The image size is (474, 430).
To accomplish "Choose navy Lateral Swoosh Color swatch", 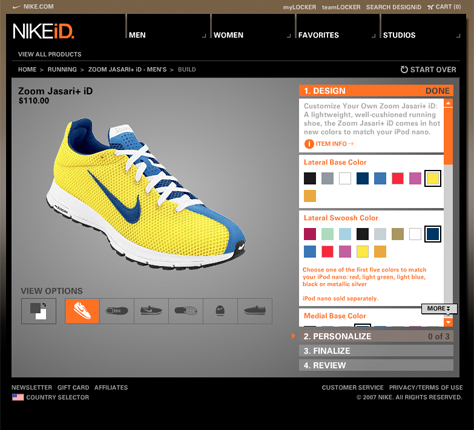I will [x=433, y=234].
